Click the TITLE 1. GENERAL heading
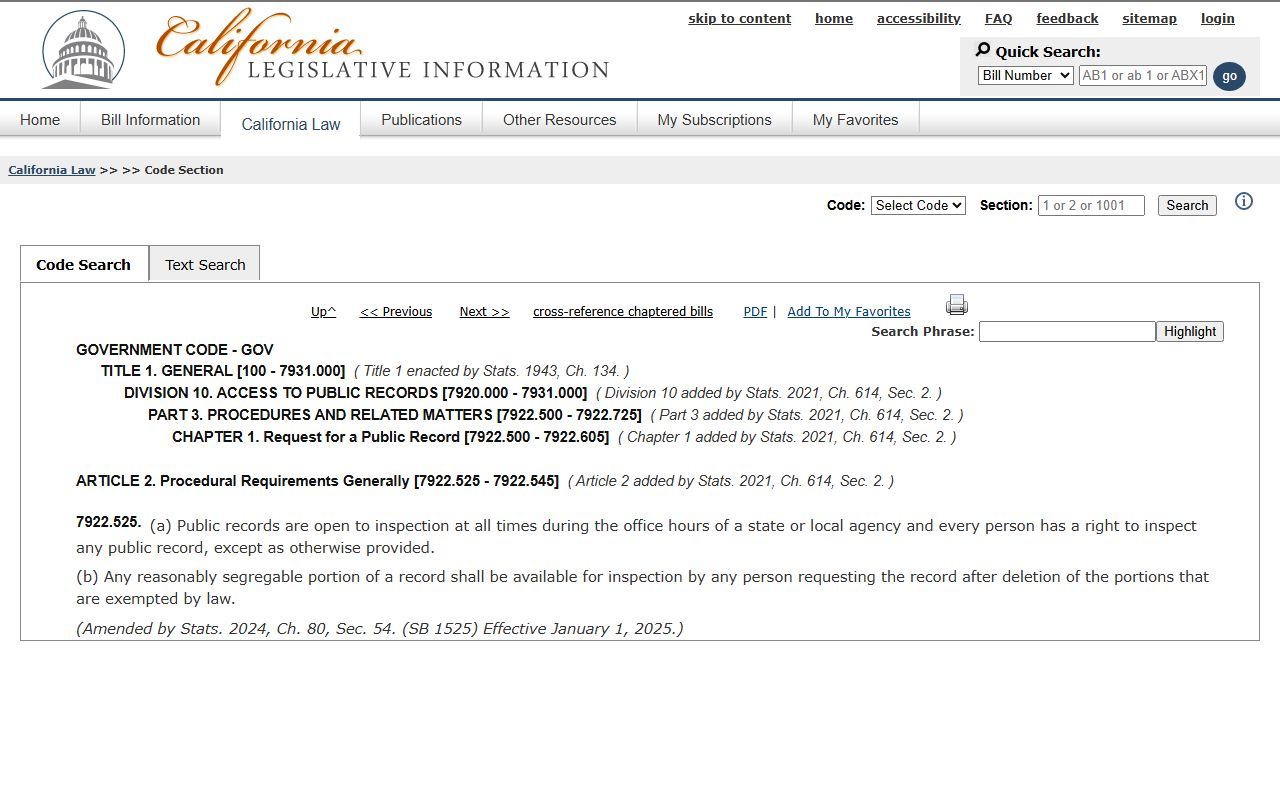The height and width of the screenshot is (800, 1280). tap(223, 371)
